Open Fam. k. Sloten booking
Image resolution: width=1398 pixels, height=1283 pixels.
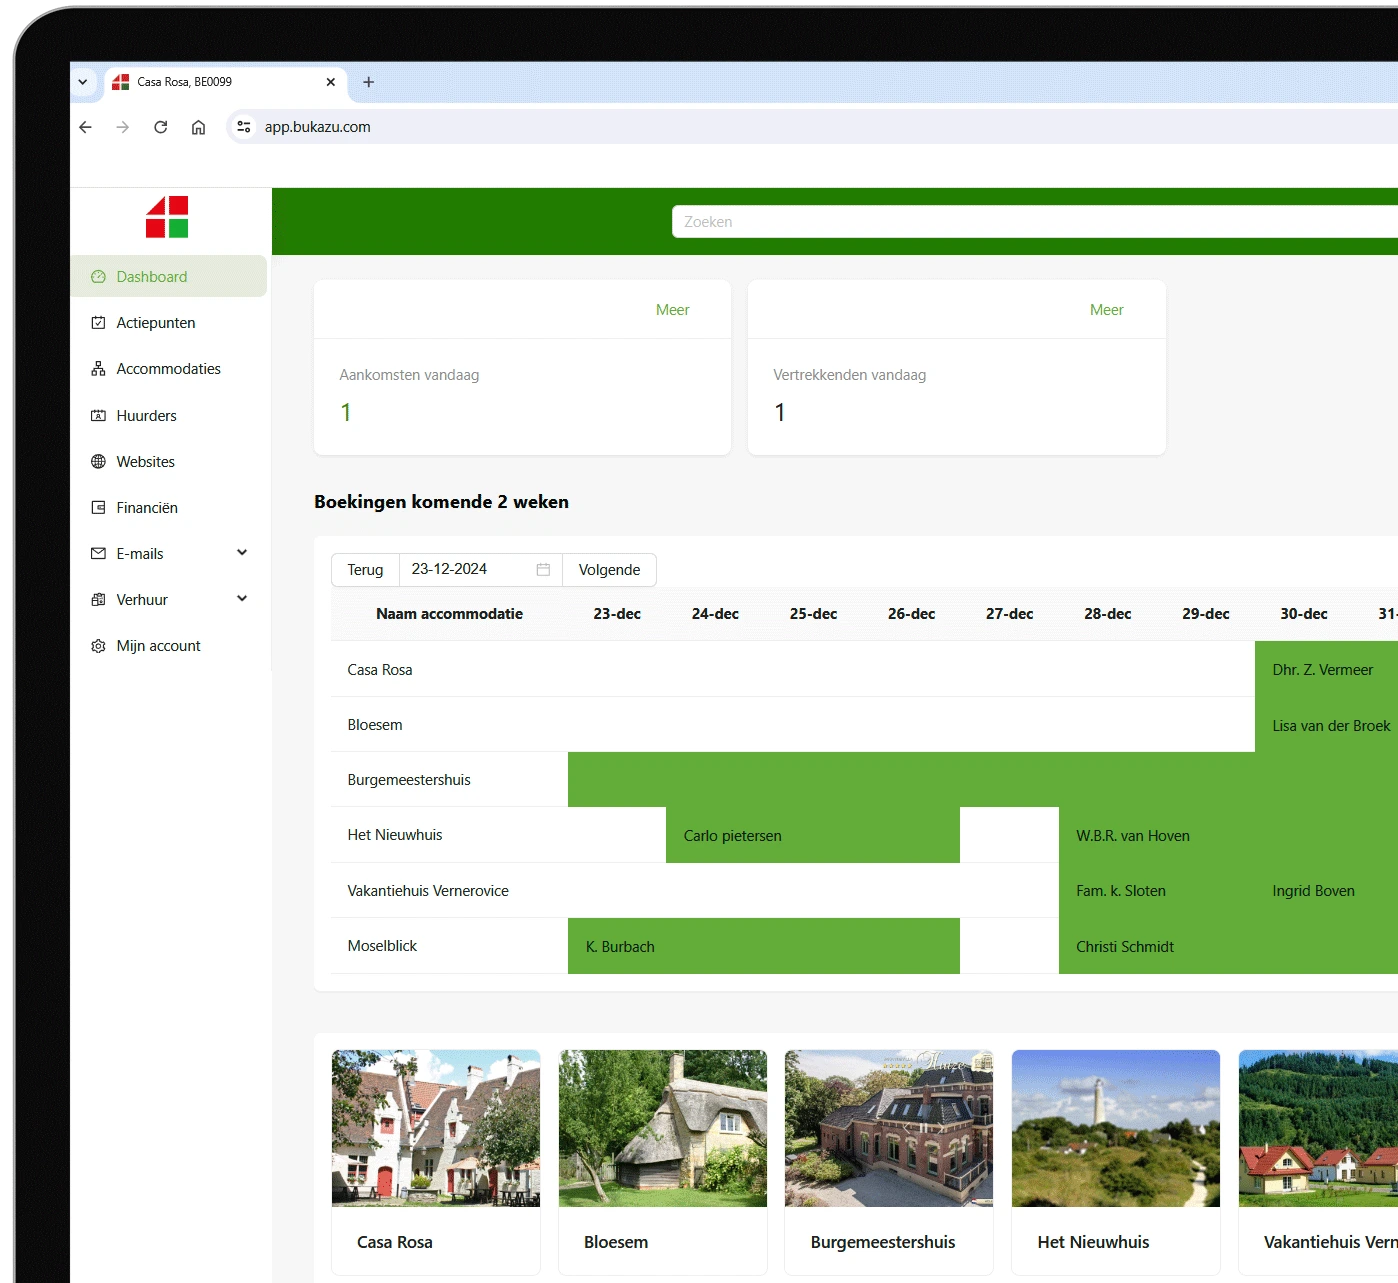(1157, 890)
